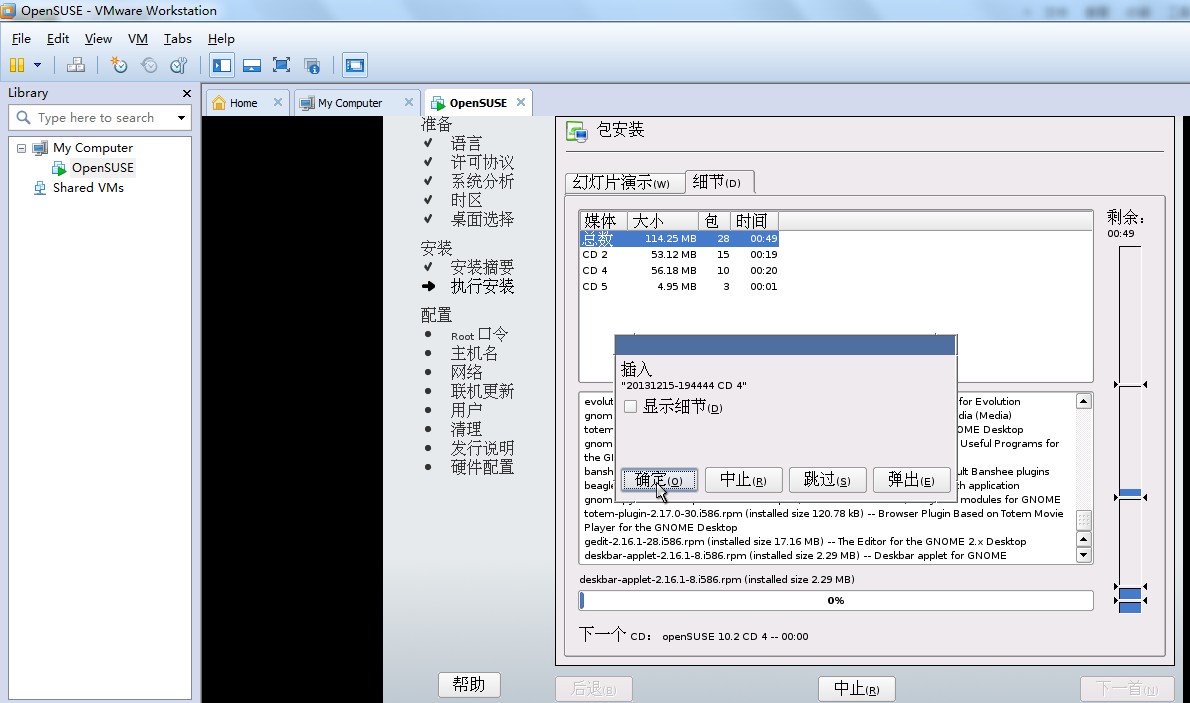The height and width of the screenshot is (703, 1190).
Task: Click the 包安装 package installation icon
Action: (577, 131)
